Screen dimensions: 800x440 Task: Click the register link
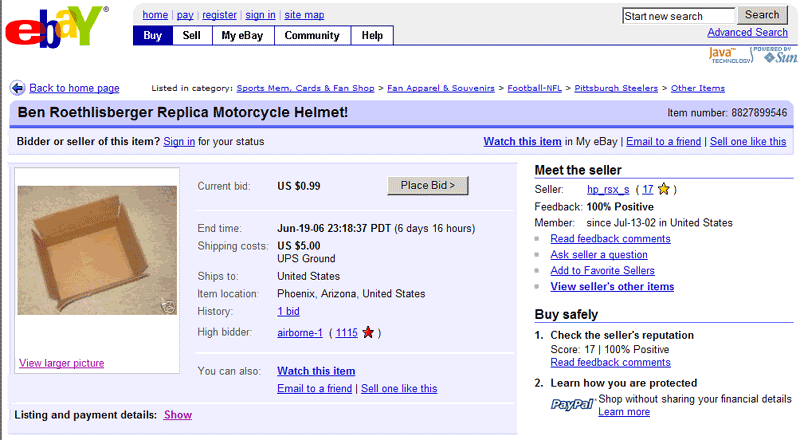coord(219,15)
